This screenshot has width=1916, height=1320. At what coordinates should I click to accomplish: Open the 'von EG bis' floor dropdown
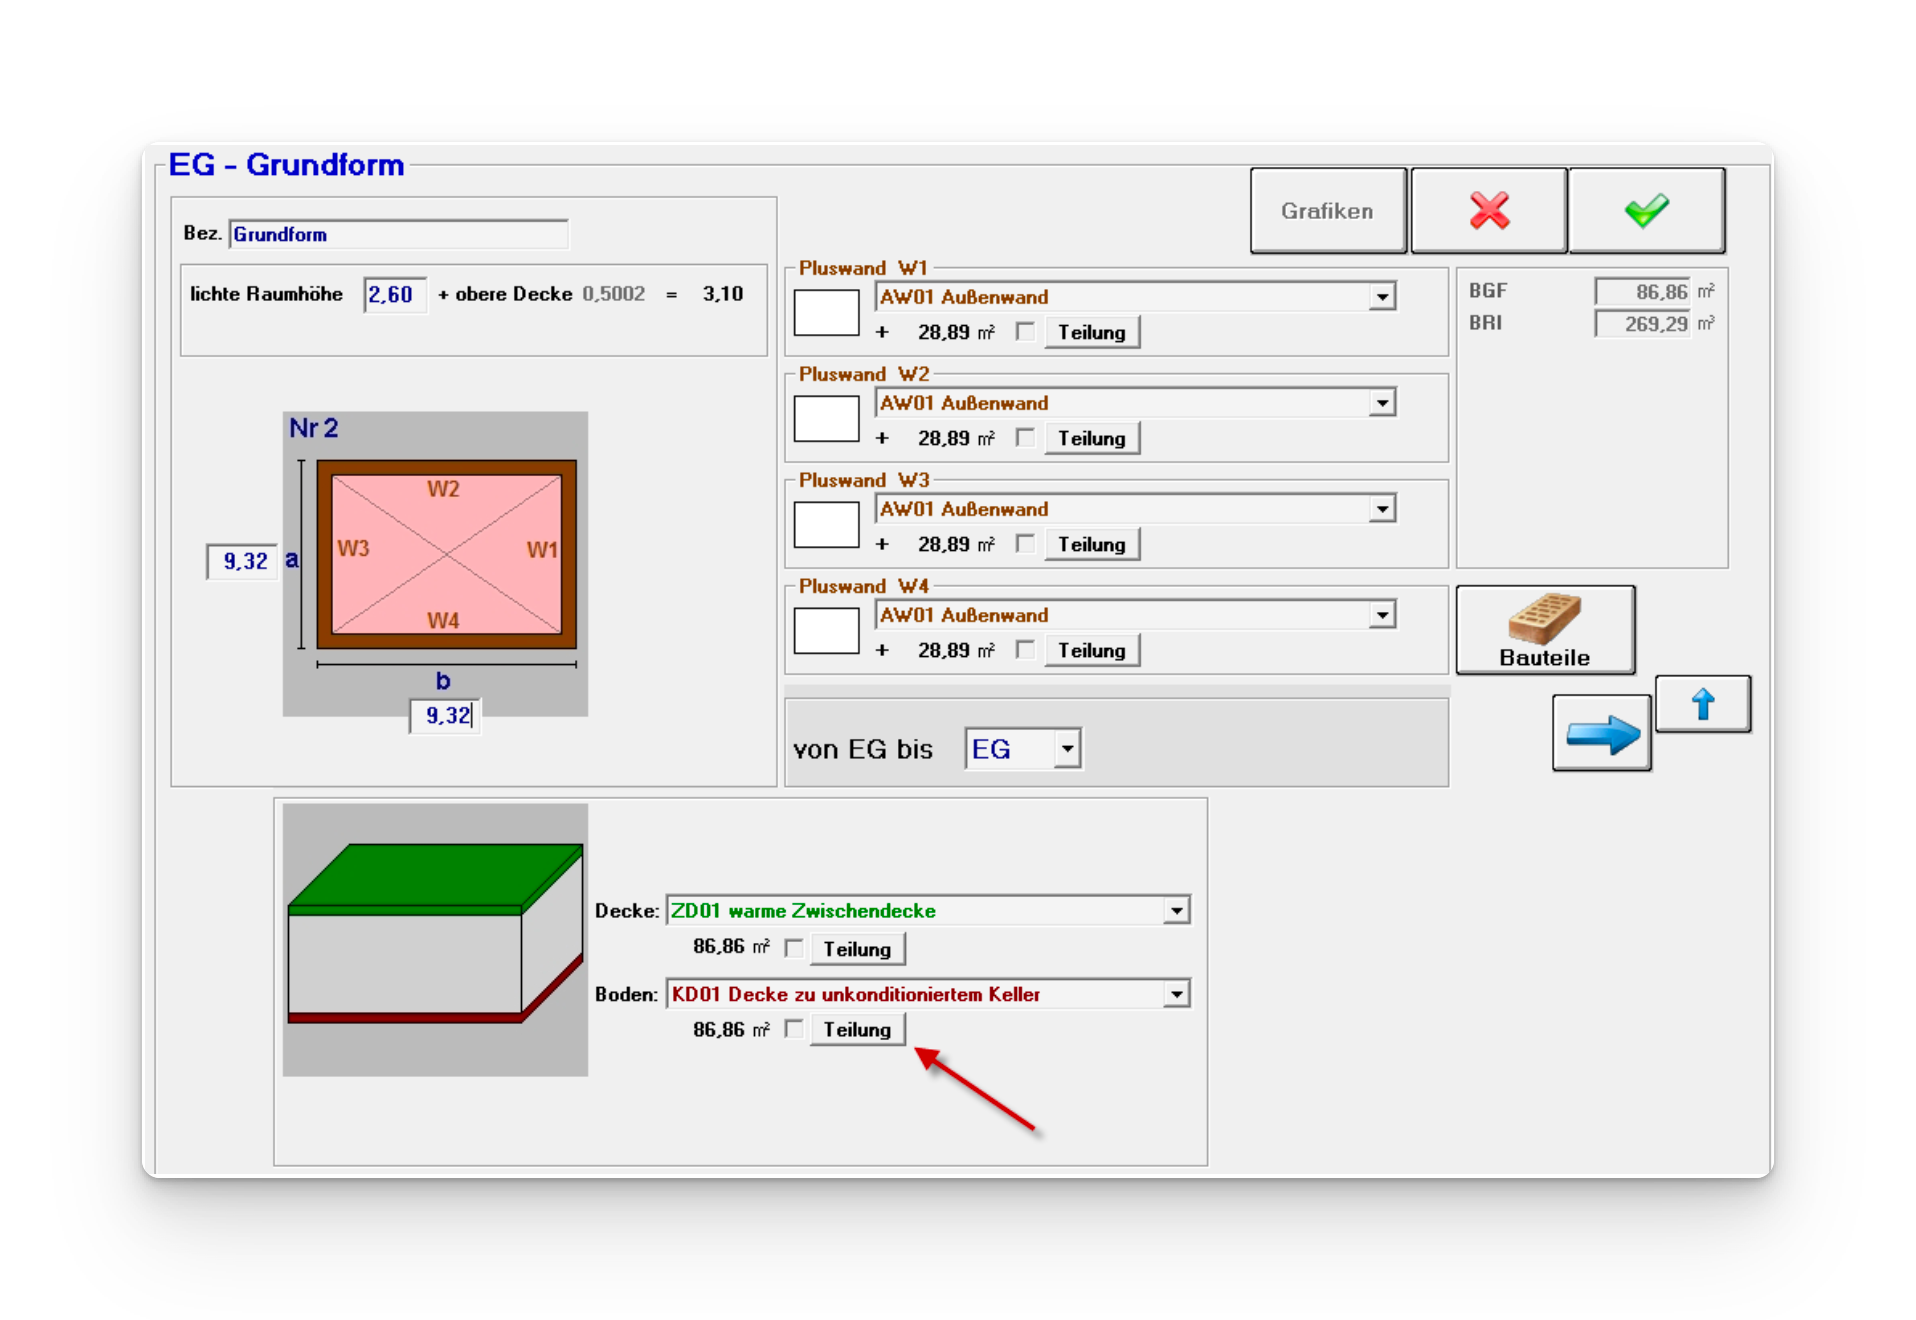[x=1067, y=749]
